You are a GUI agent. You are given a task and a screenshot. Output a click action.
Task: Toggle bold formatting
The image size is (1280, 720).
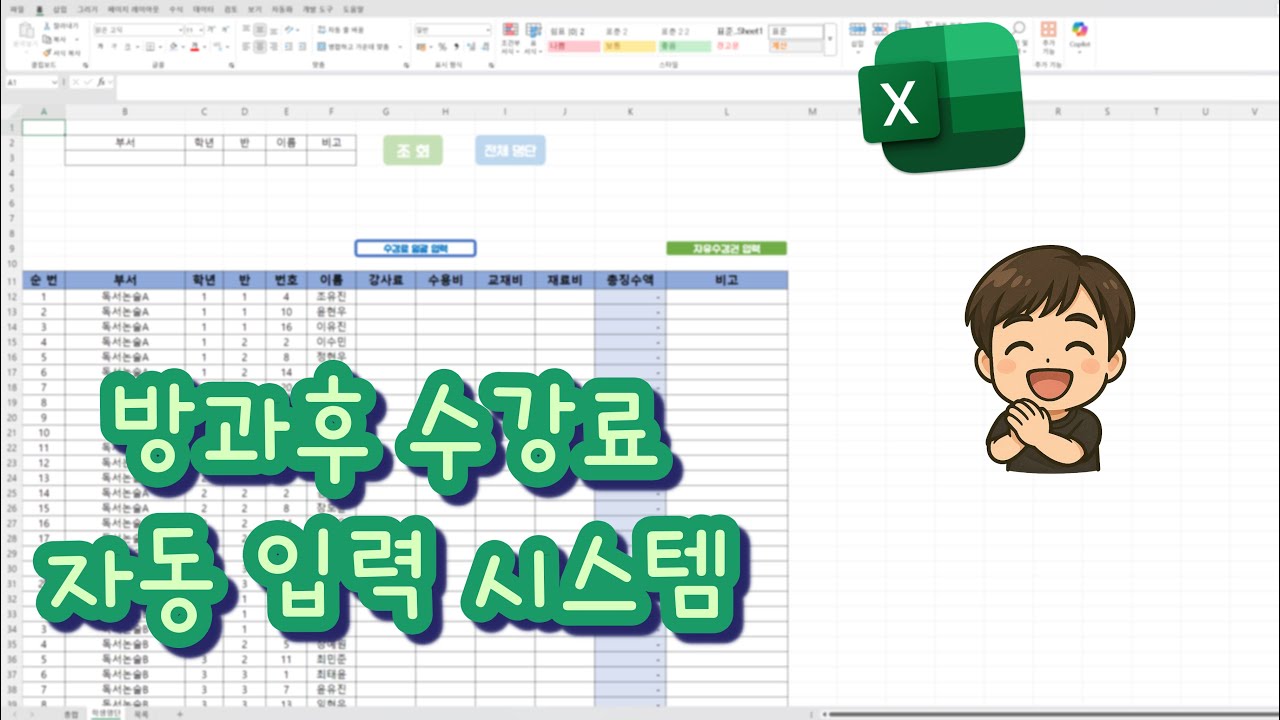click(100, 47)
